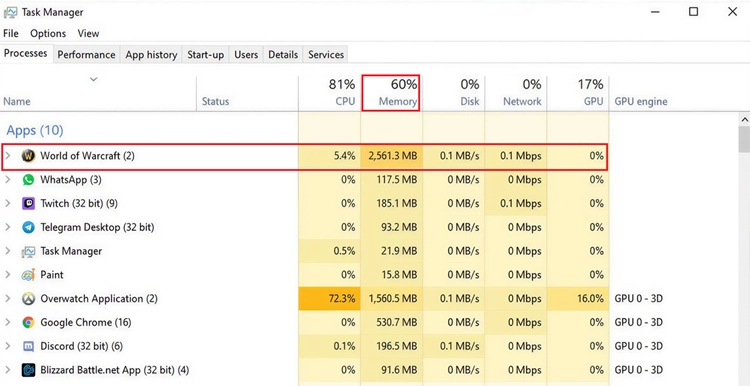The height and width of the screenshot is (386, 750).
Task: Open the Start-up tab
Action: pyautogui.click(x=205, y=55)
